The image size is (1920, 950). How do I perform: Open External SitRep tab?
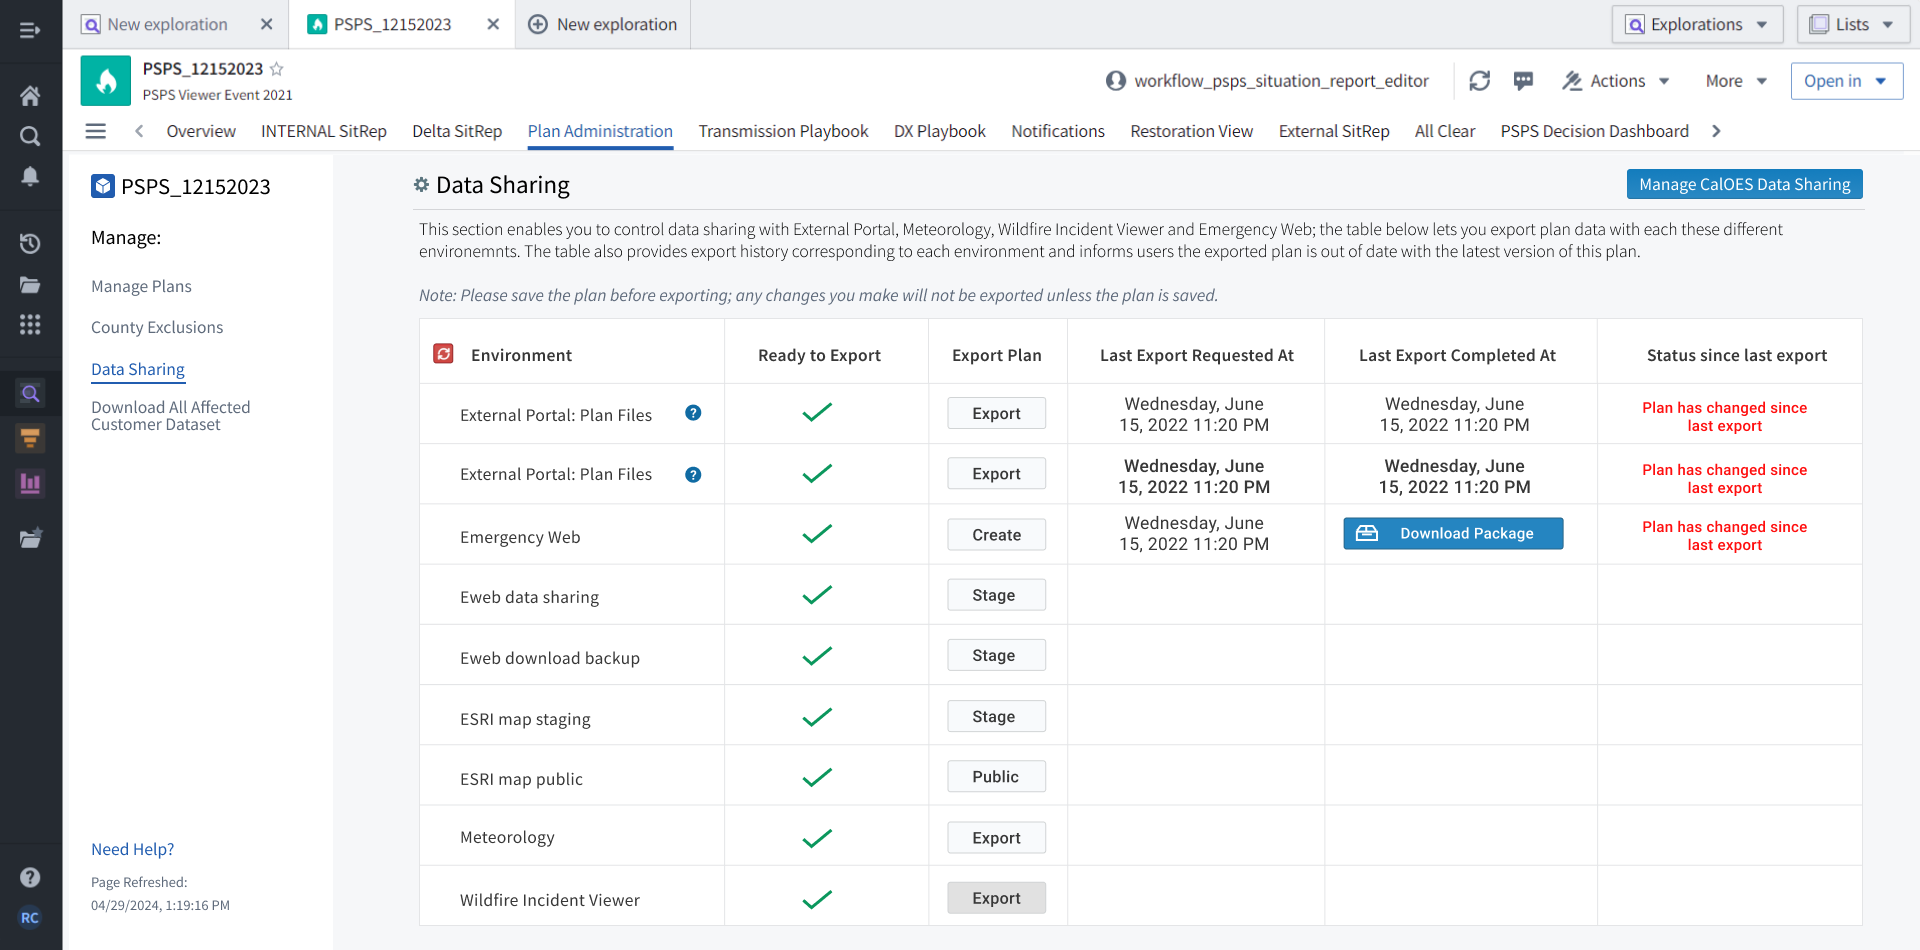pyautogui.click(x=1334, y=131)
